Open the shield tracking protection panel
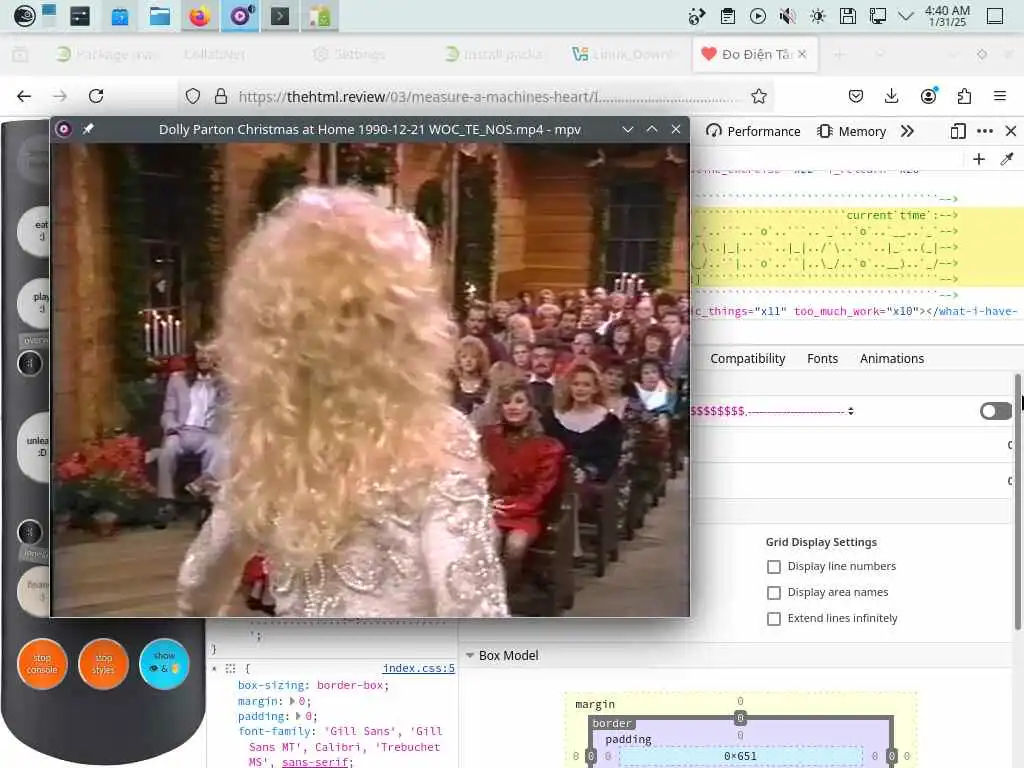Screen dimensions: 1024x768 tap(193, 97)
